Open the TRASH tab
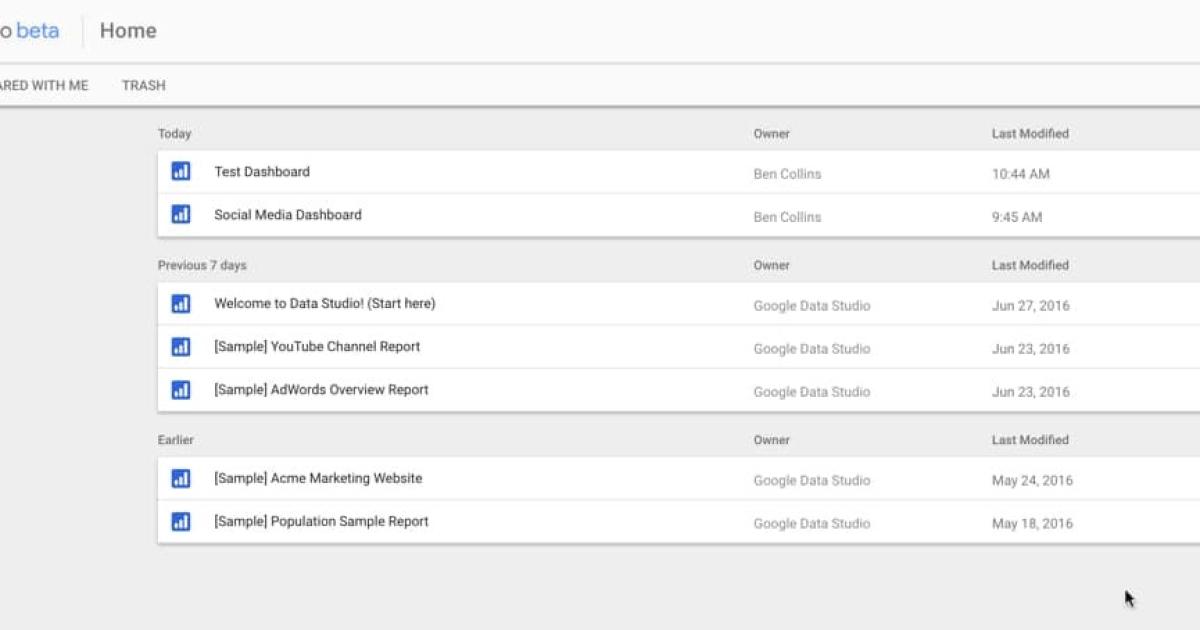Image resolution: width=1200 pixels, height=630 pixels. [x=143, y=86]
